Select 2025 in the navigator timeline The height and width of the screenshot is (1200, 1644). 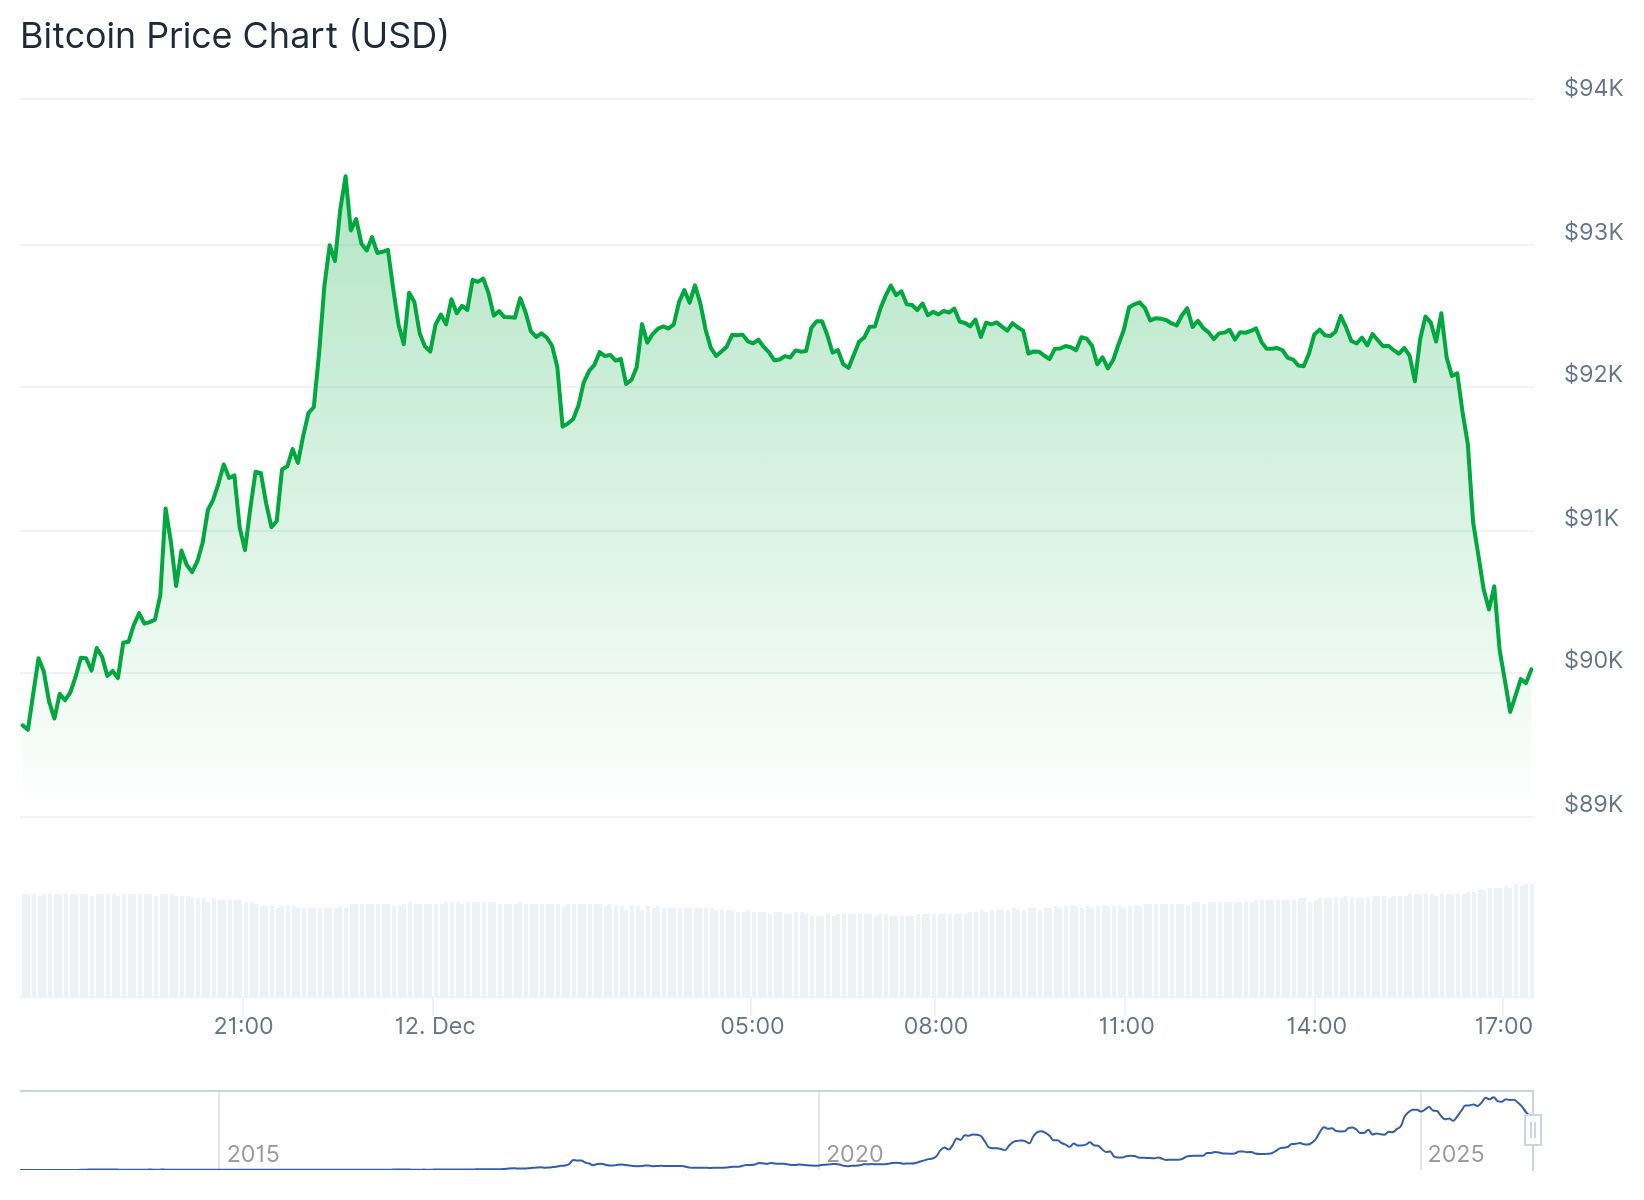point(1455,1154)
